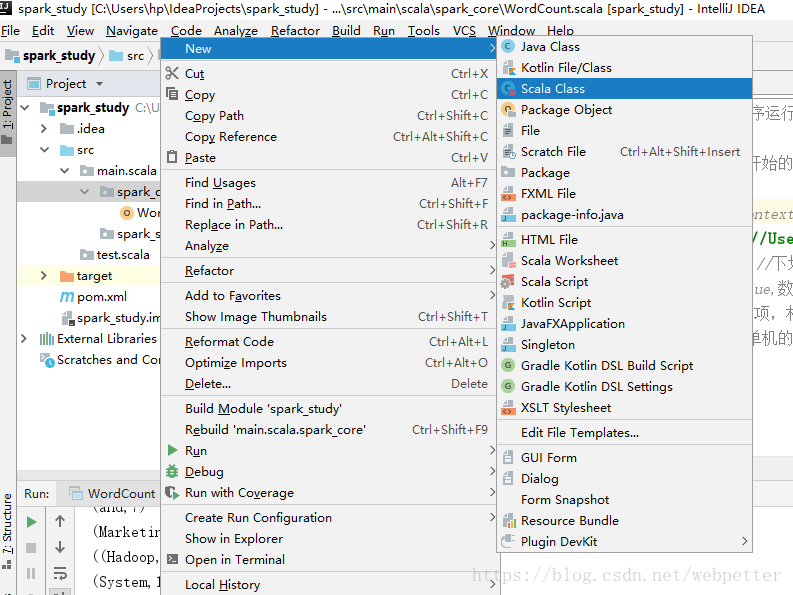The height and width of the screenshot is (595, 793).
Task: Expand External Libraries in project tree
Action: (x=24, y=339)
